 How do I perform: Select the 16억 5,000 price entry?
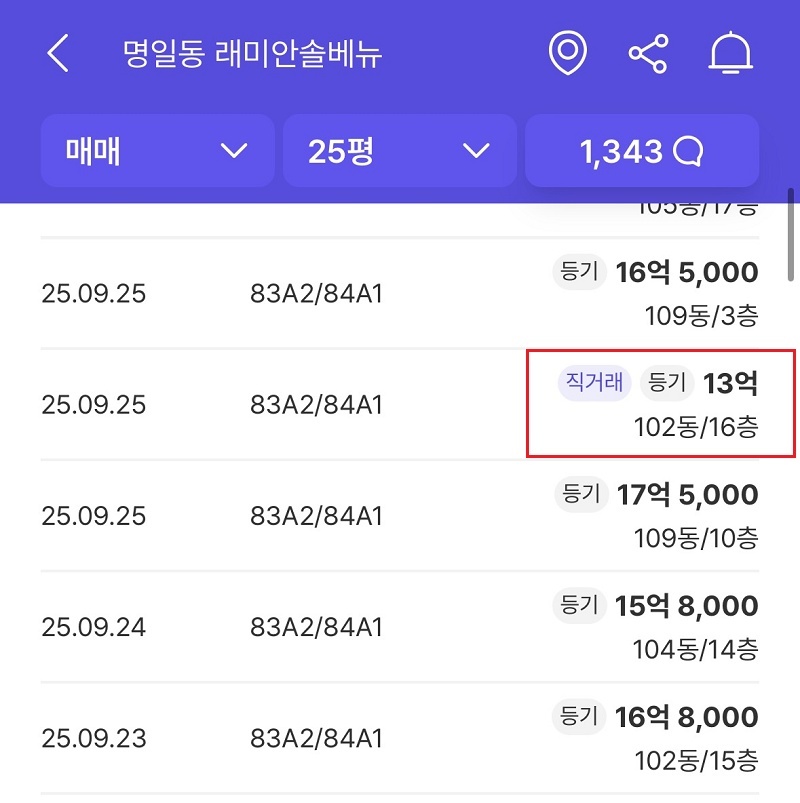(687, 272)
